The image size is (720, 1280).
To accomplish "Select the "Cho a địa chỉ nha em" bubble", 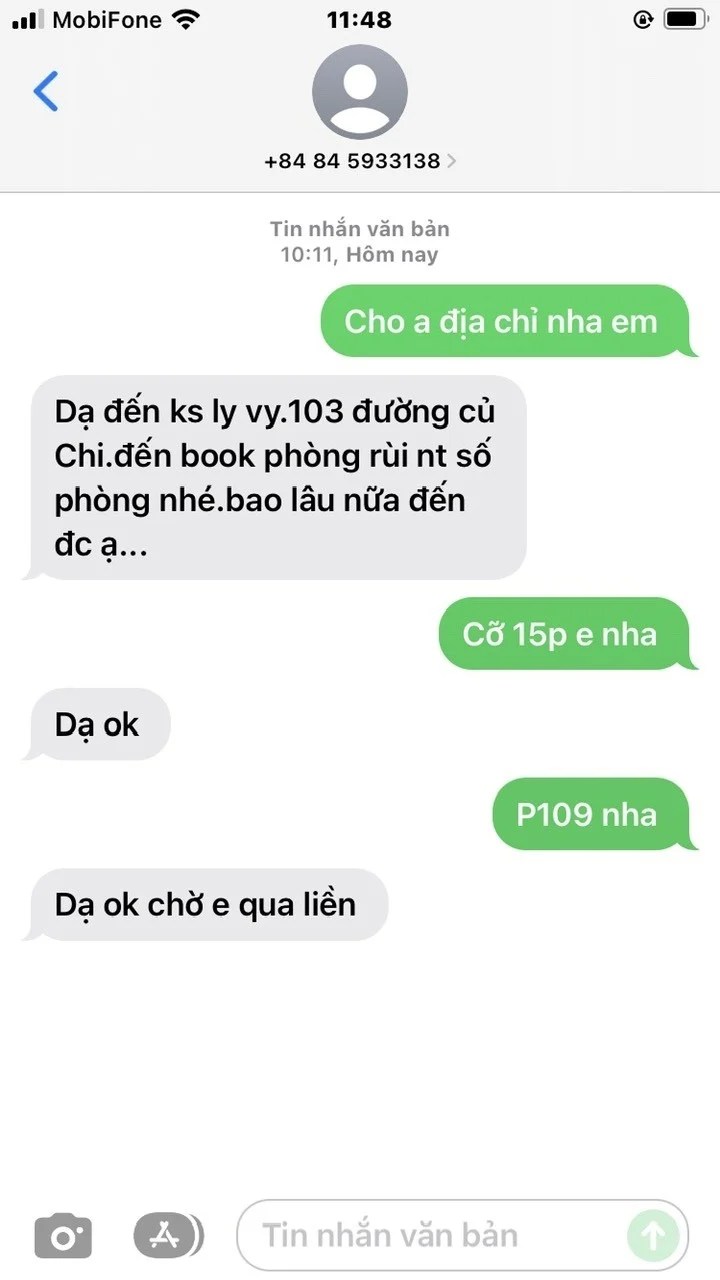I will pos(506,321).
